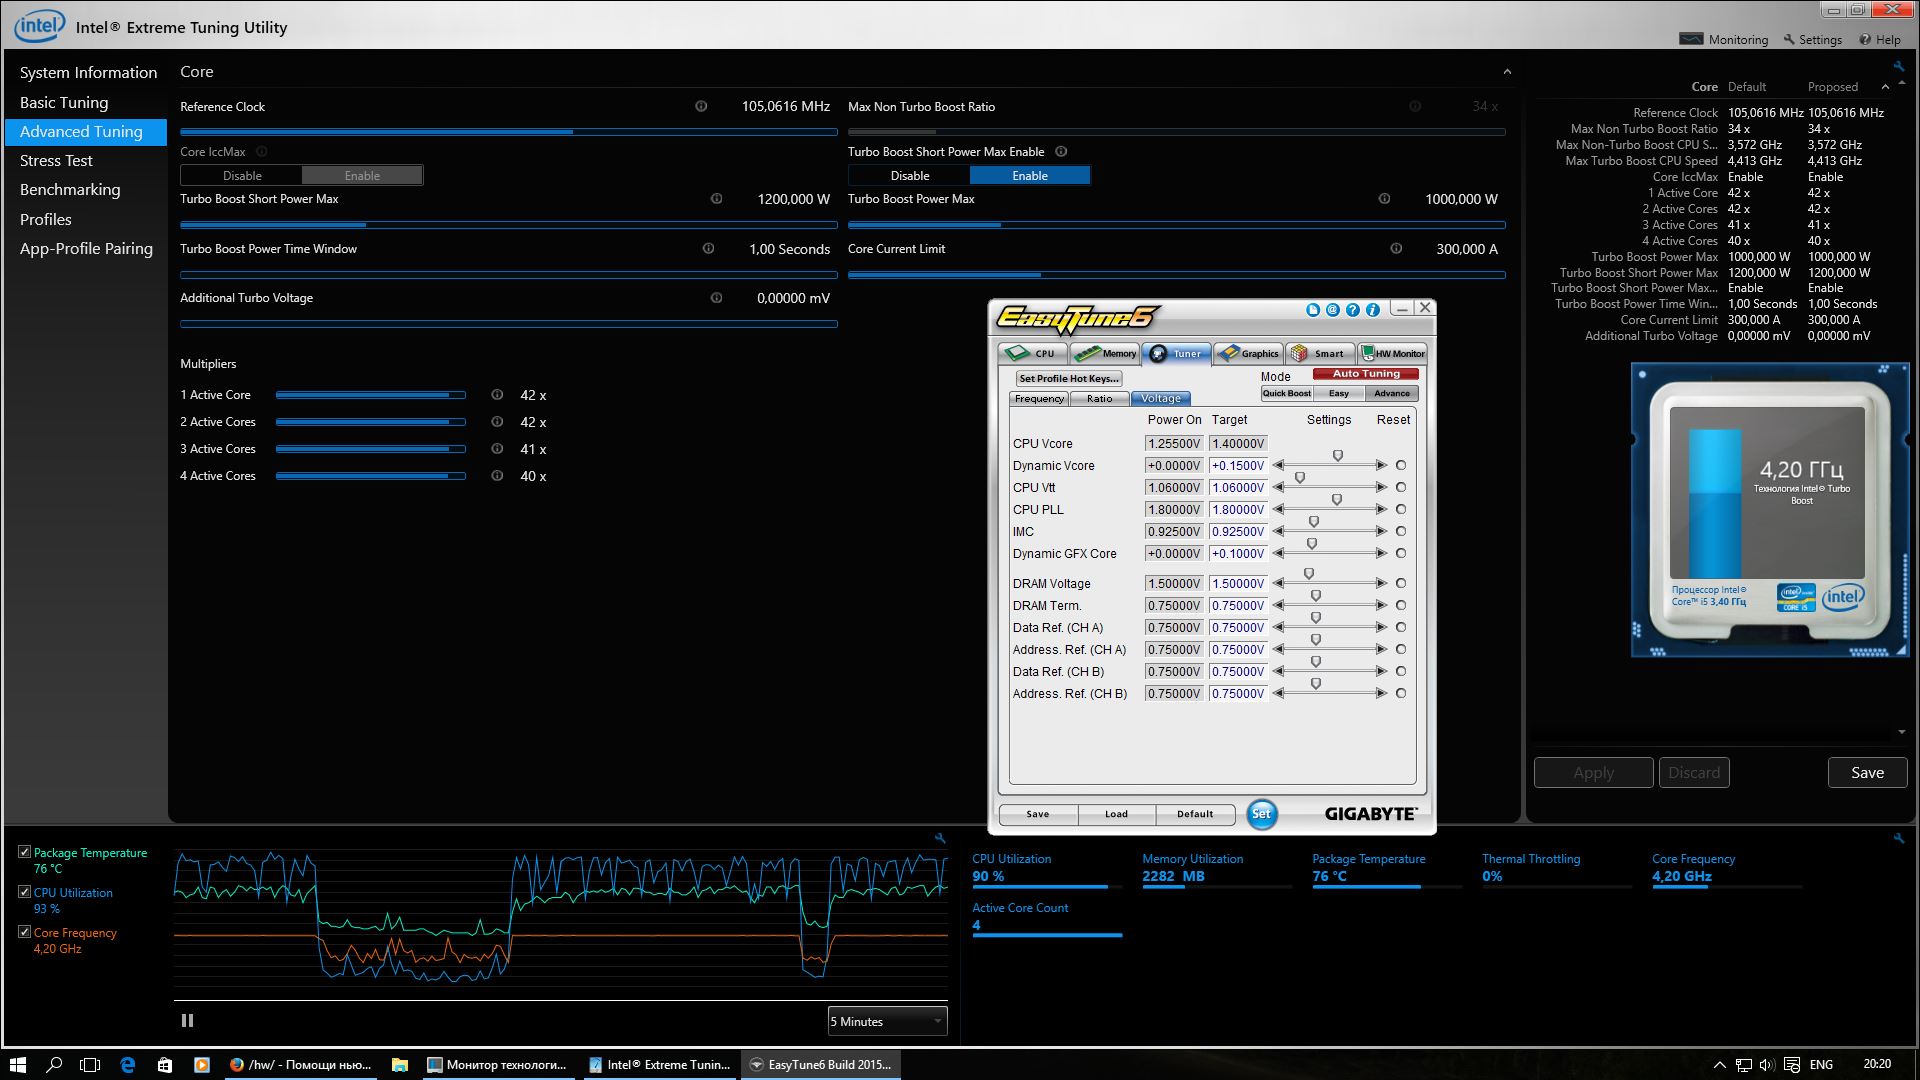Viewport: 1920px width, 1080px height.
Task: Switch to Stress Test section
Action: (56, 160)
